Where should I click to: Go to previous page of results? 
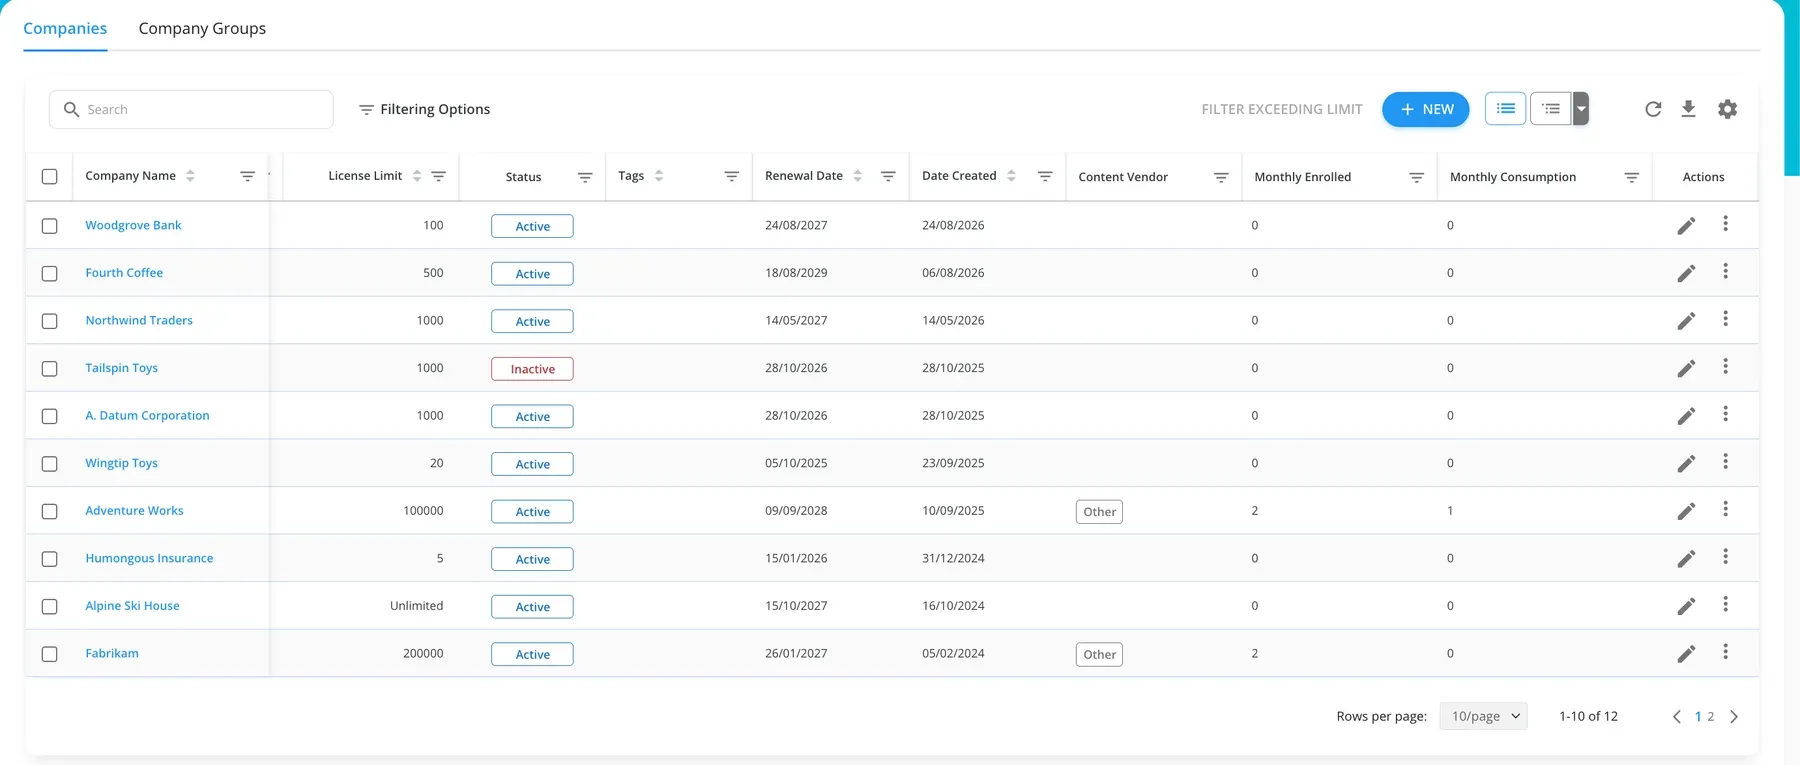pyautogui.click(x=1677, y=716)
